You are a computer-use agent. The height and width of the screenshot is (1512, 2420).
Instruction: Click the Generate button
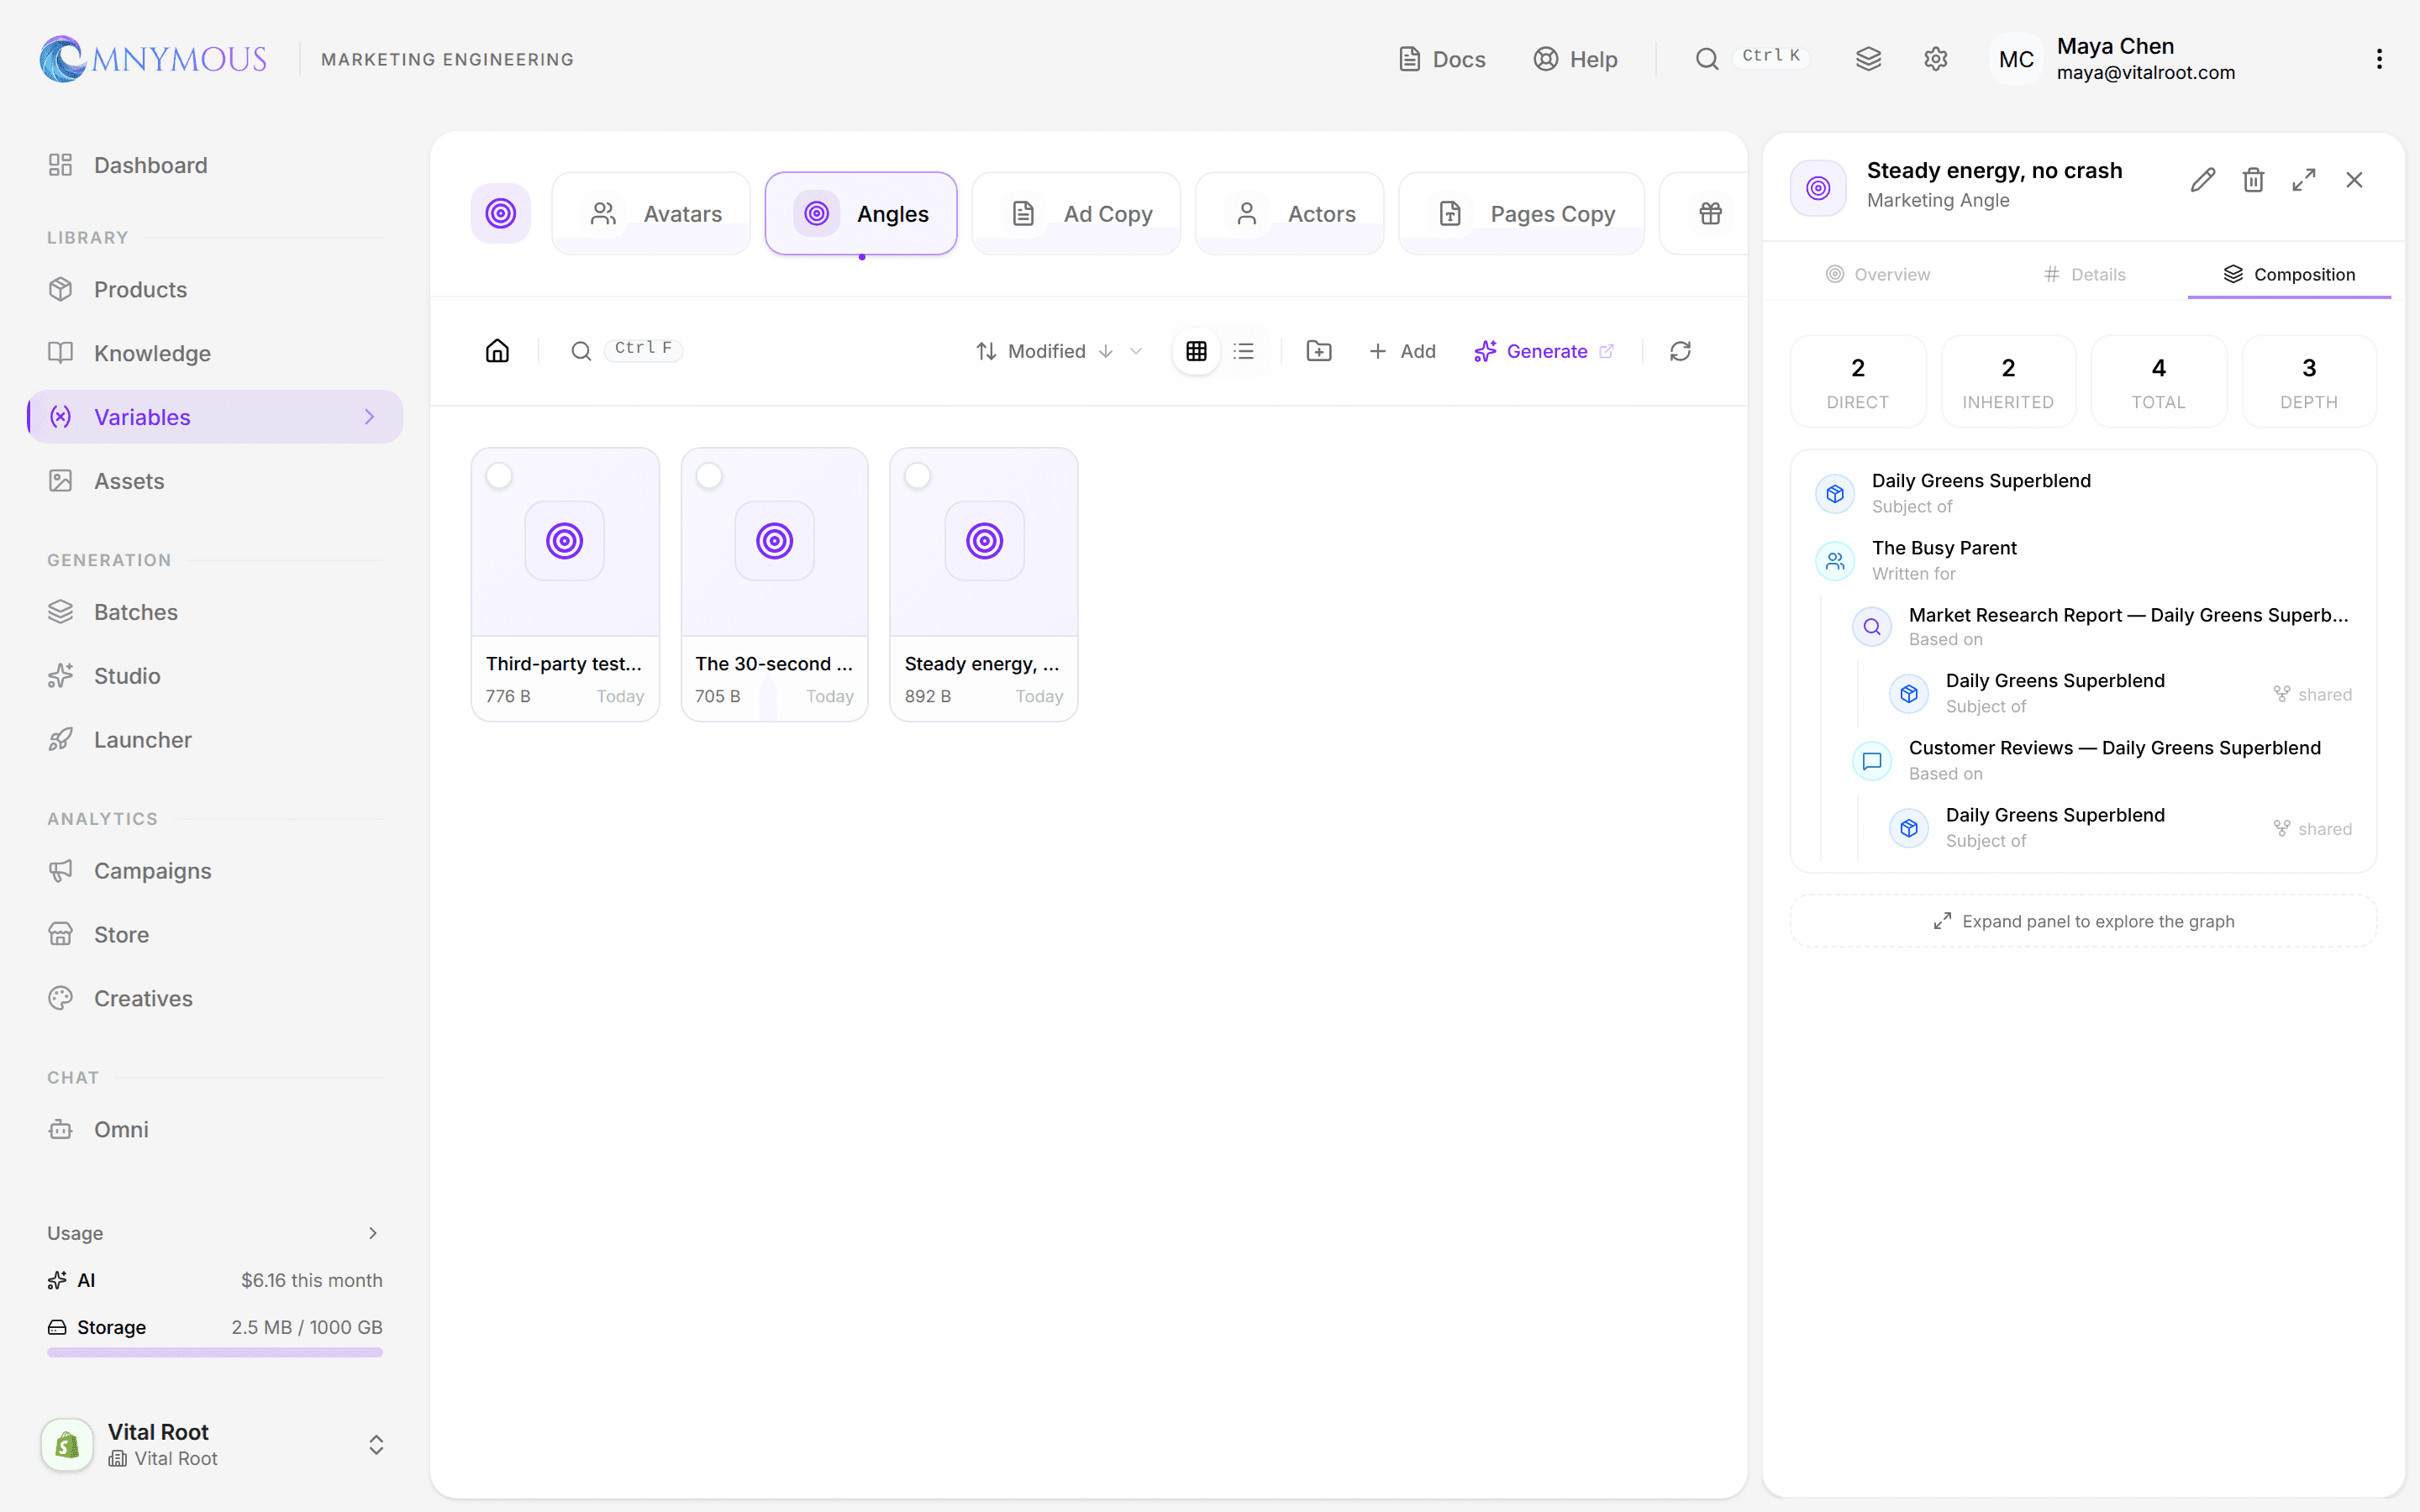[1543, 351]
